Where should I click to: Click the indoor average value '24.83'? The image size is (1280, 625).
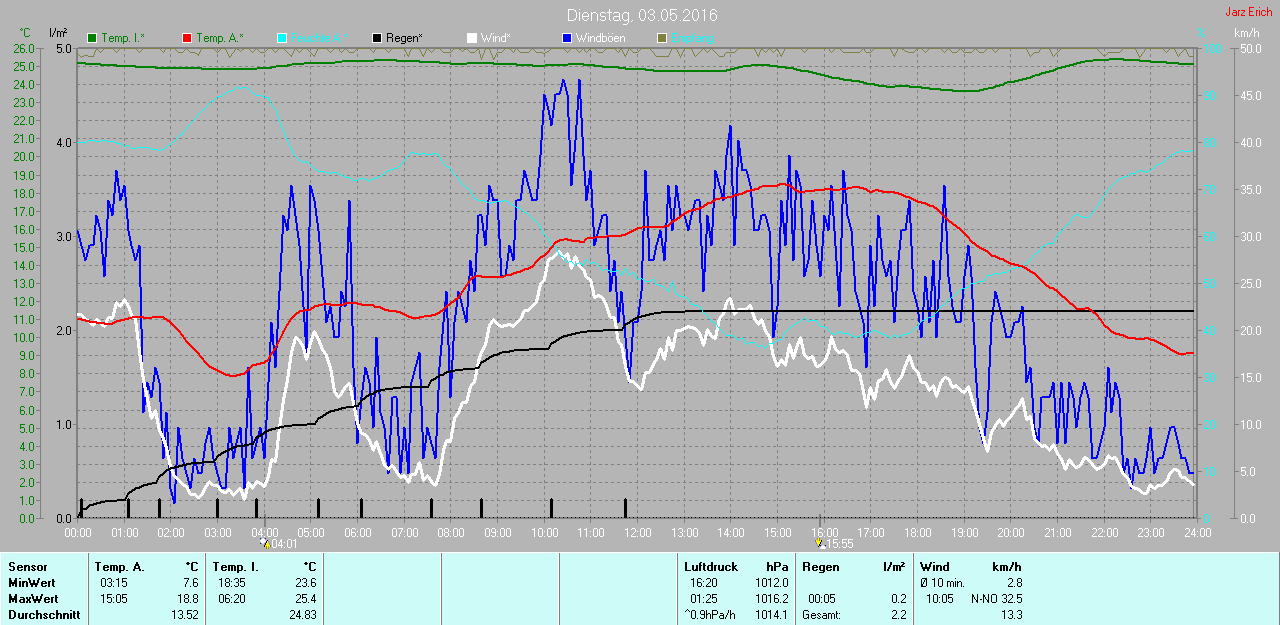[x=301, y=615]
